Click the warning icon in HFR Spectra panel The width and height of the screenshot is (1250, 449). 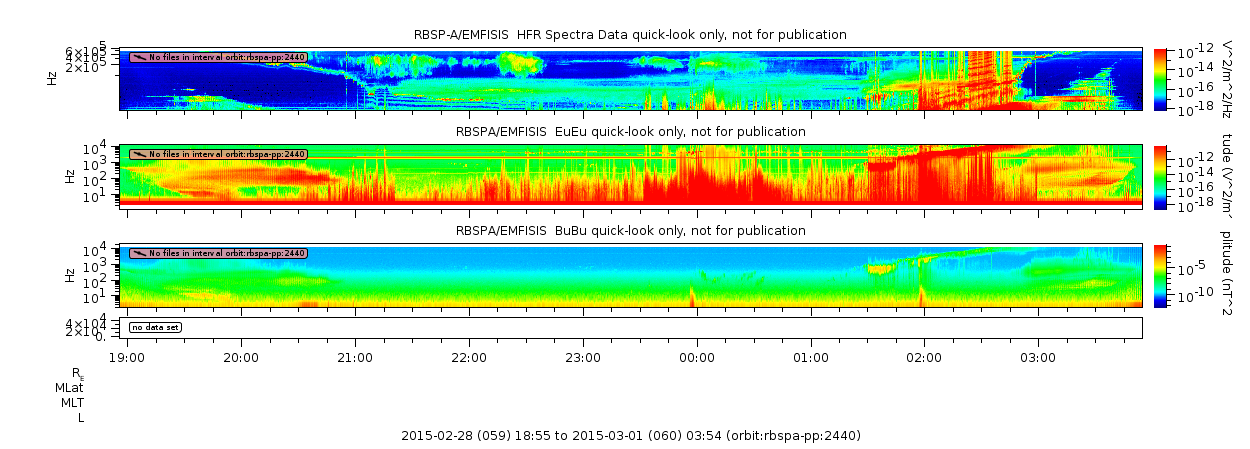click(x=139, y=57)
